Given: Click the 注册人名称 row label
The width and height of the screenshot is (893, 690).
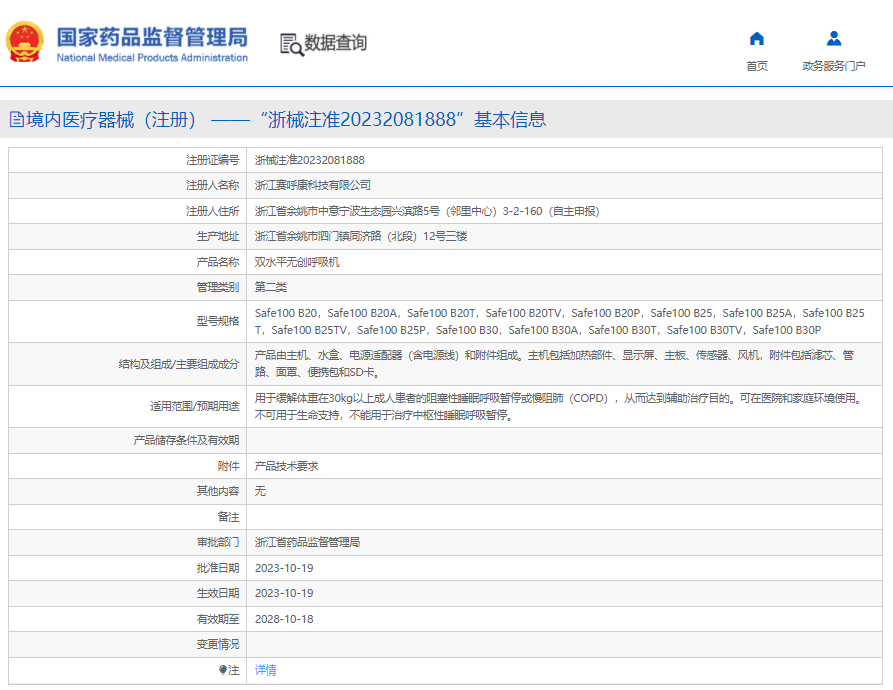Looking at the screenshot, I should (212, 186).
